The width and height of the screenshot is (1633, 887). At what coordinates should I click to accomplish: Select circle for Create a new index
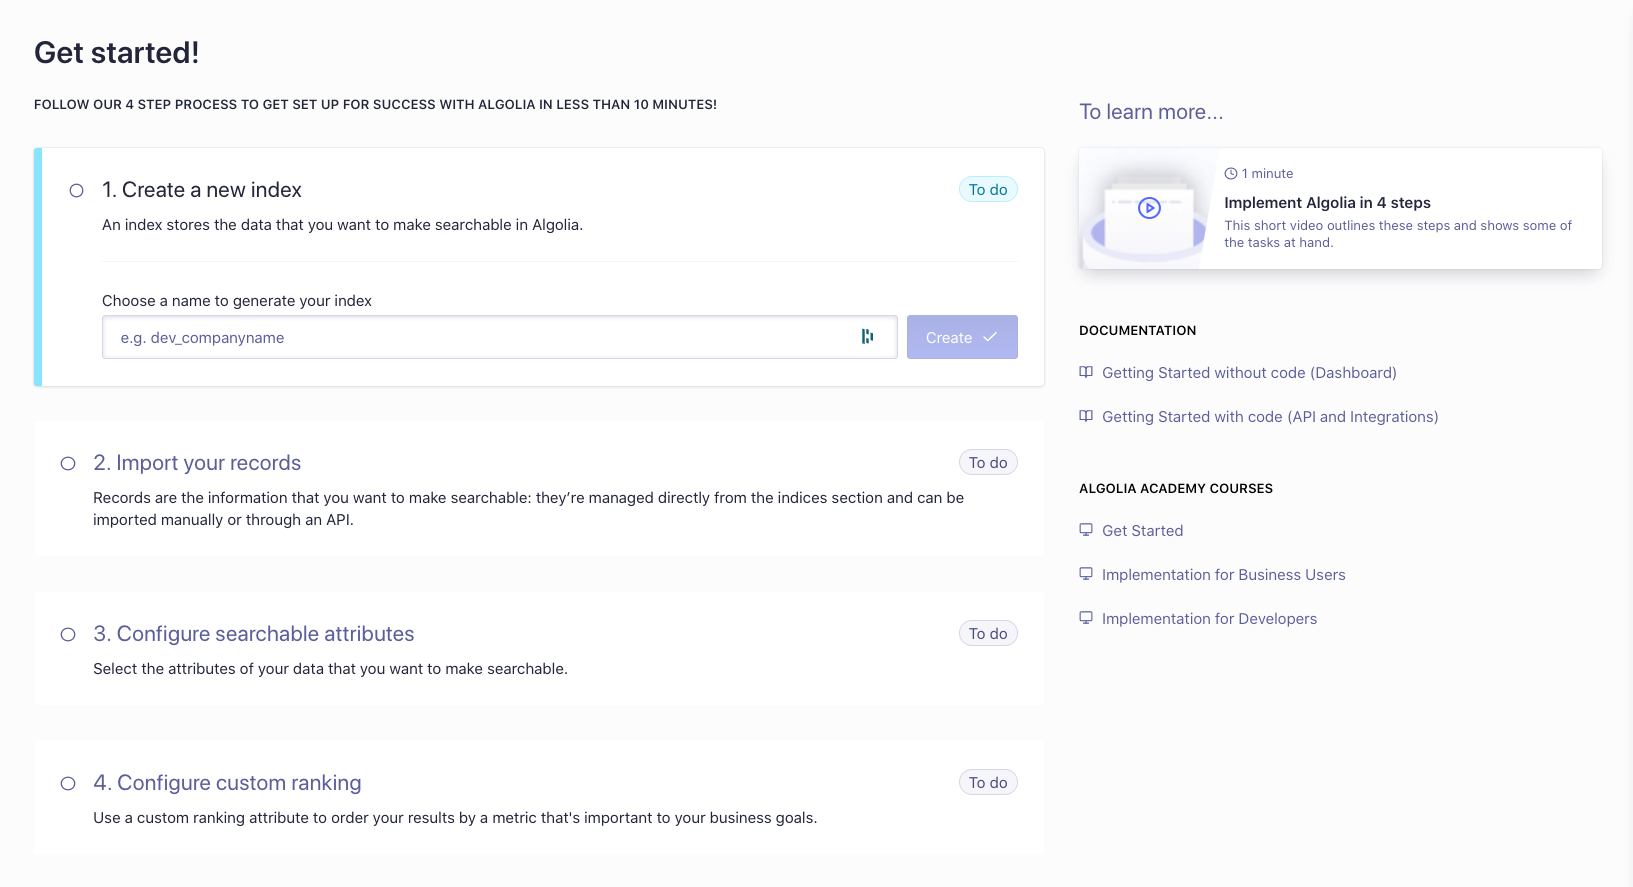point(76,190)
